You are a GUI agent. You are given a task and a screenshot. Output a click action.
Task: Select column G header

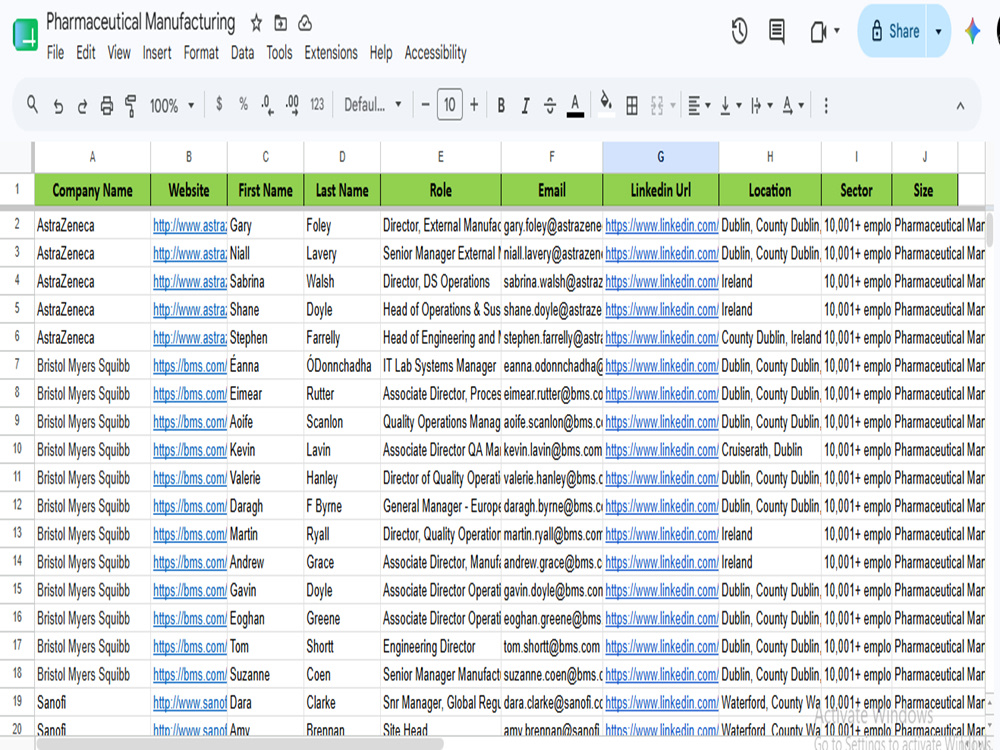click(x=661, y=157)
